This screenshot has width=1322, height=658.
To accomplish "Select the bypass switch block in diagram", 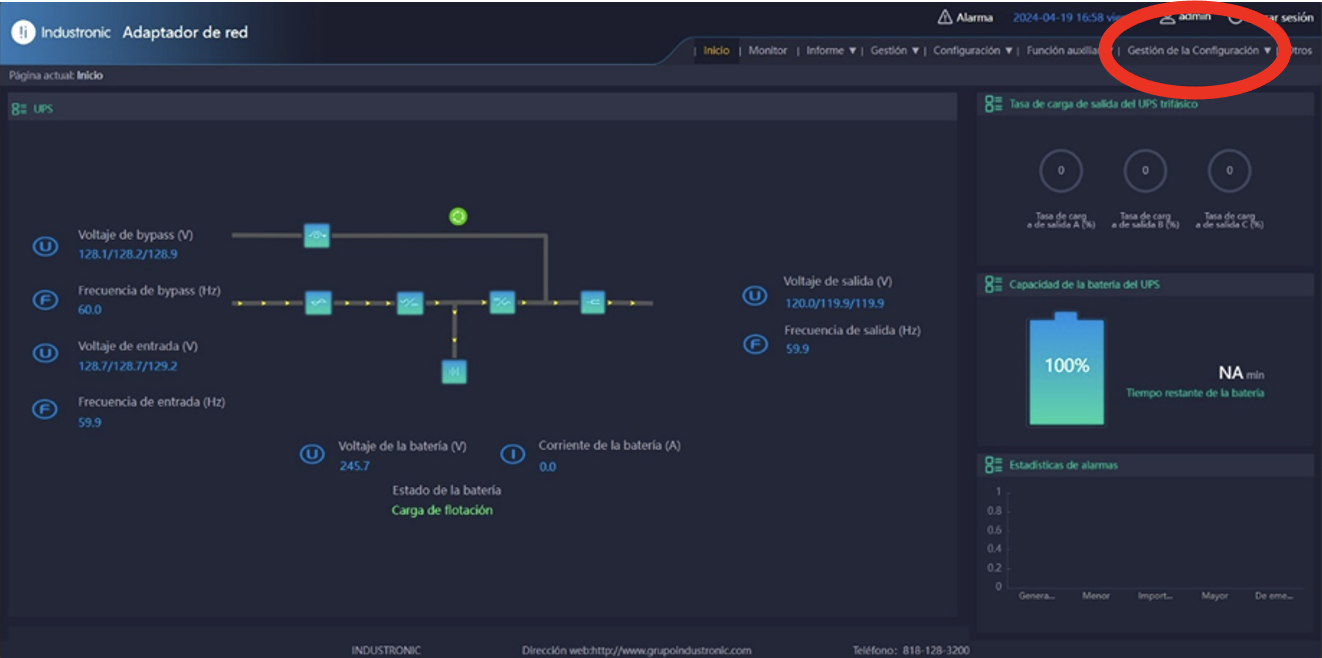I will pos(317,236).
